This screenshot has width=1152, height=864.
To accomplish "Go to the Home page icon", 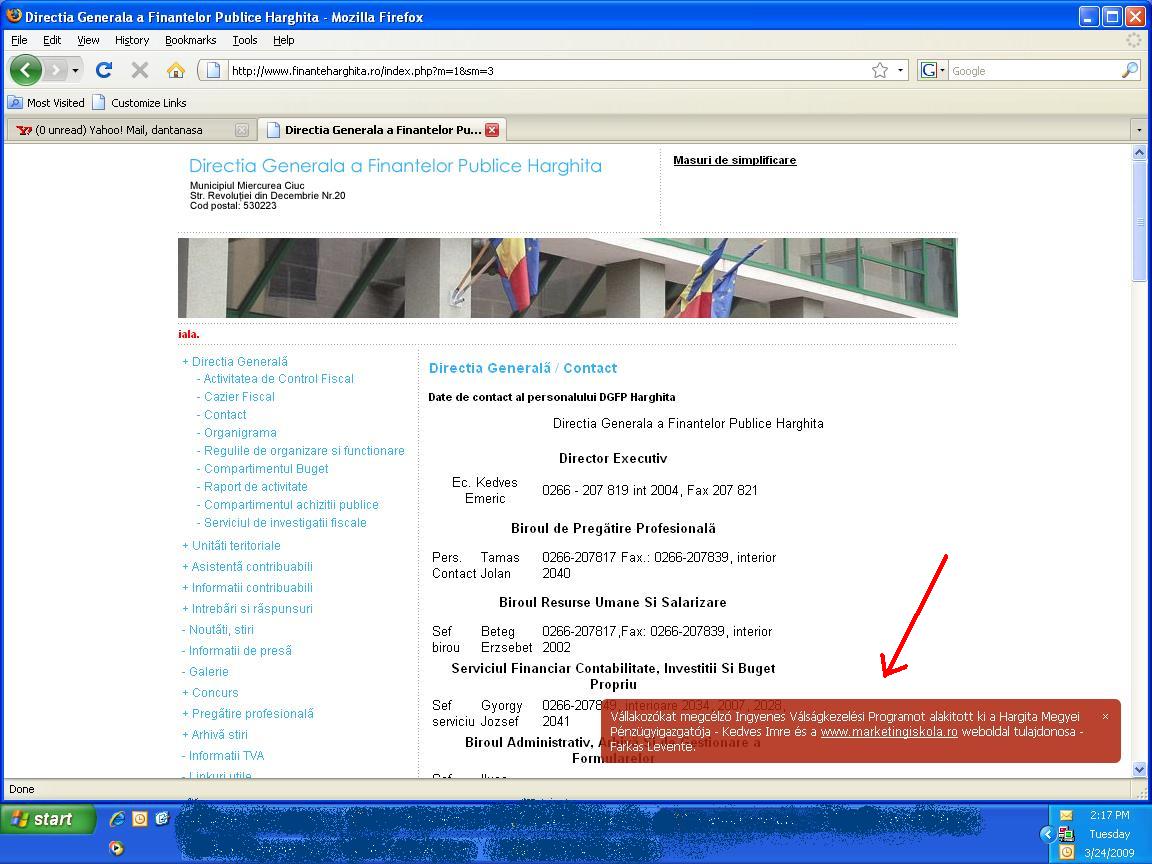I will (176, 71).
